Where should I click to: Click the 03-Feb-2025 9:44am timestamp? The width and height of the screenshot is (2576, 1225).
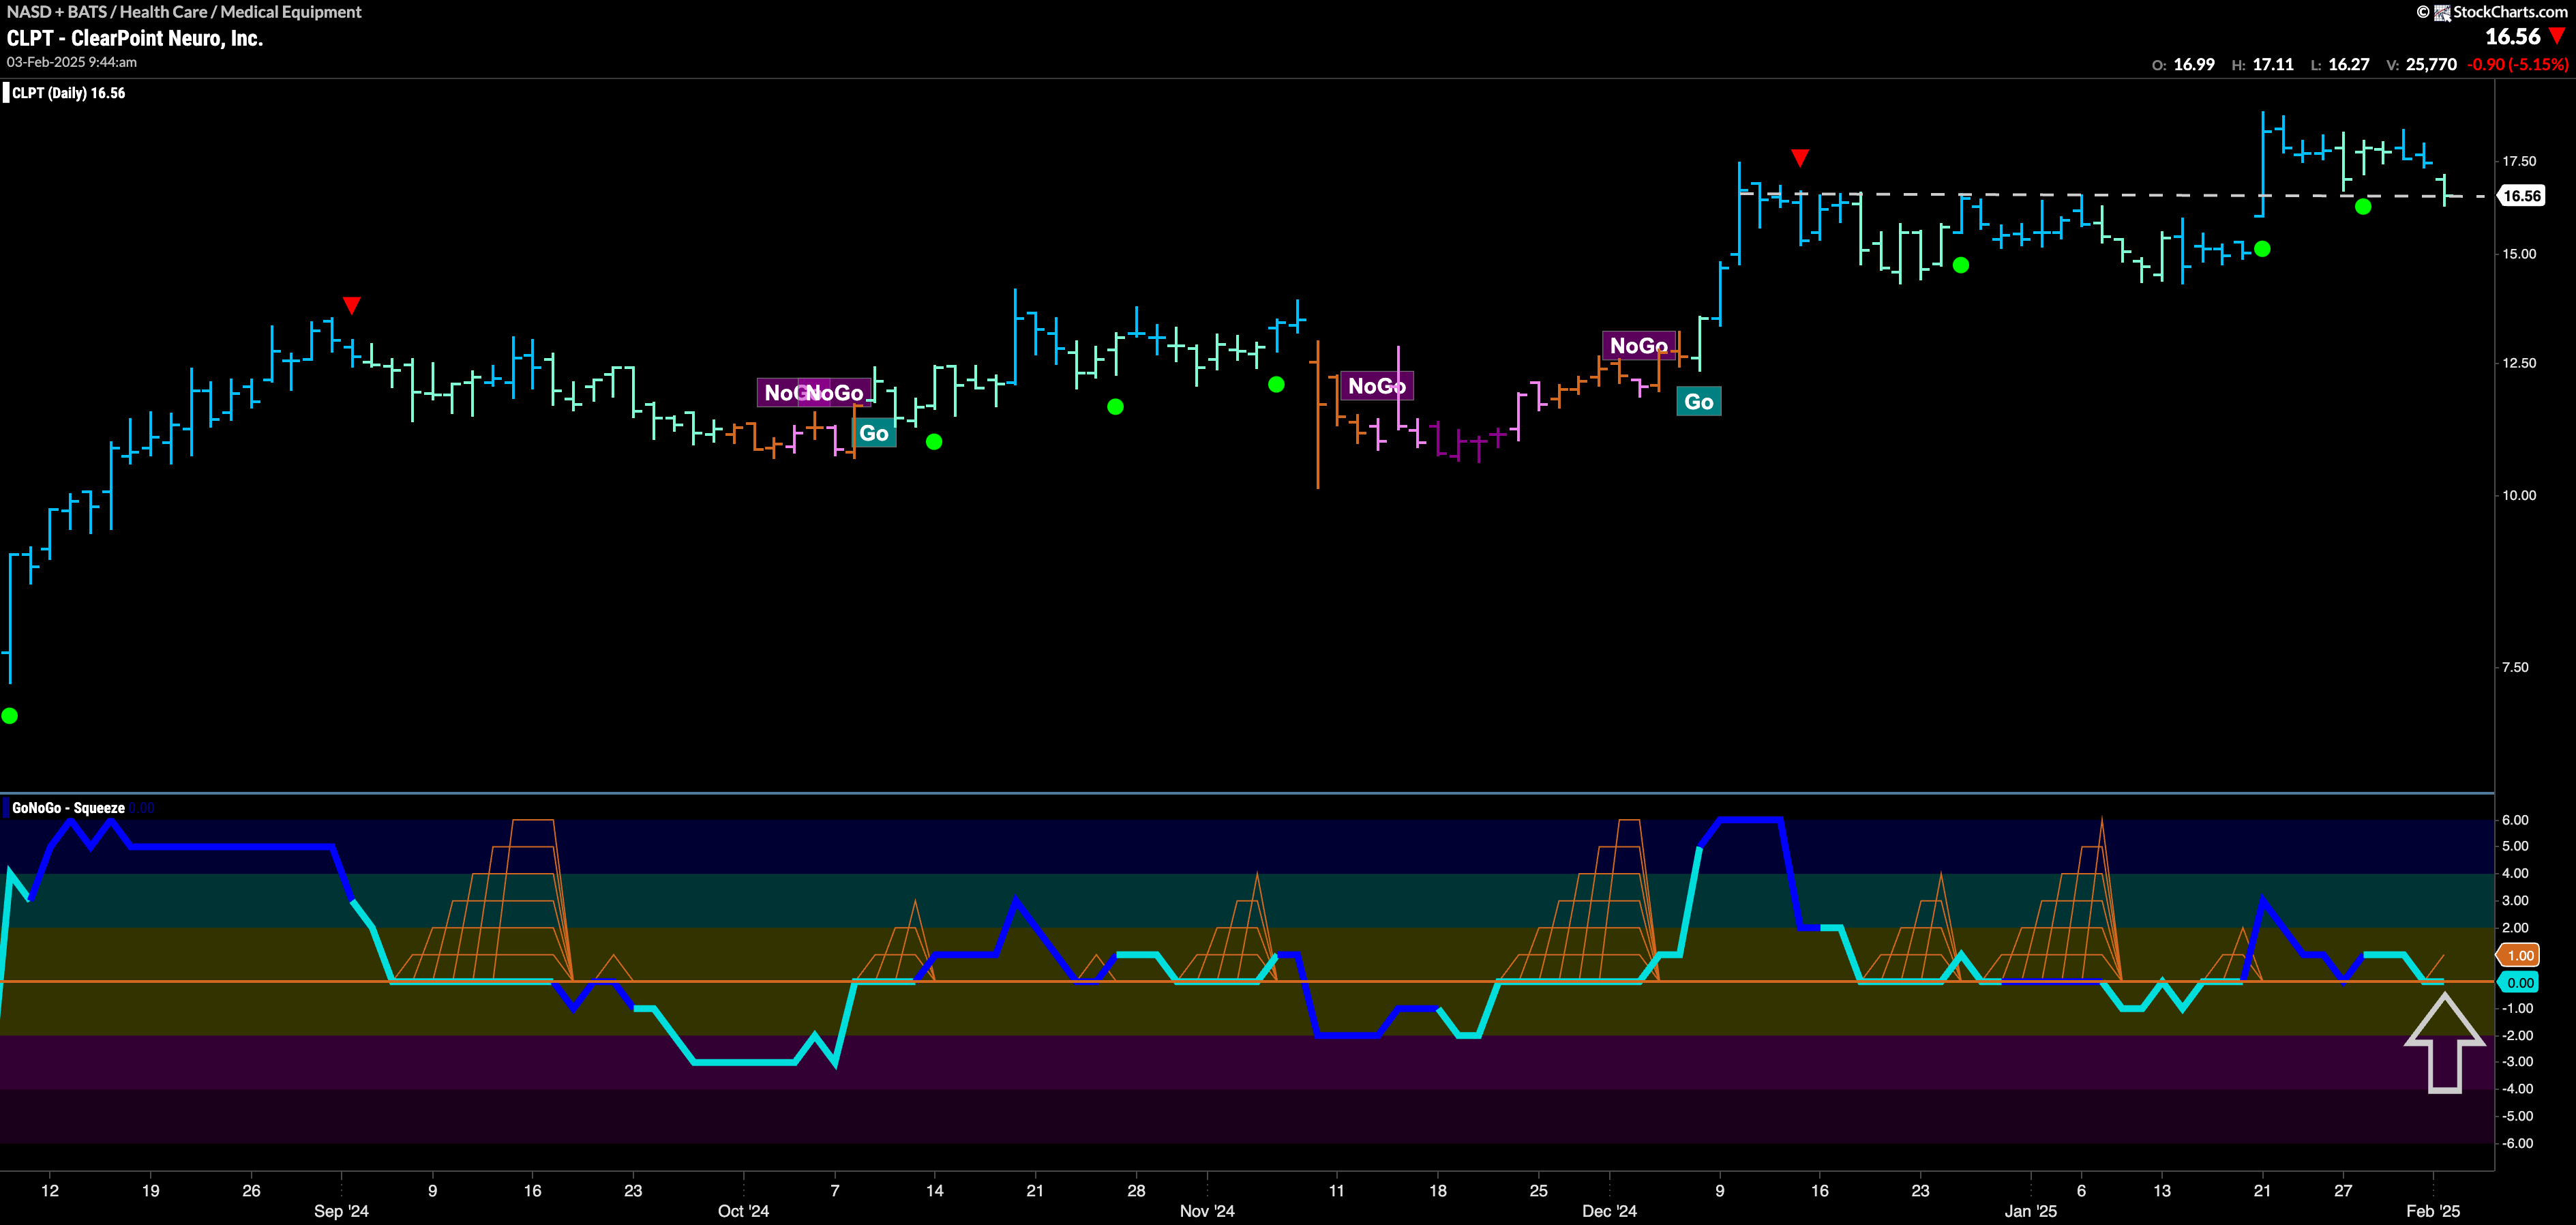[72, 62]
